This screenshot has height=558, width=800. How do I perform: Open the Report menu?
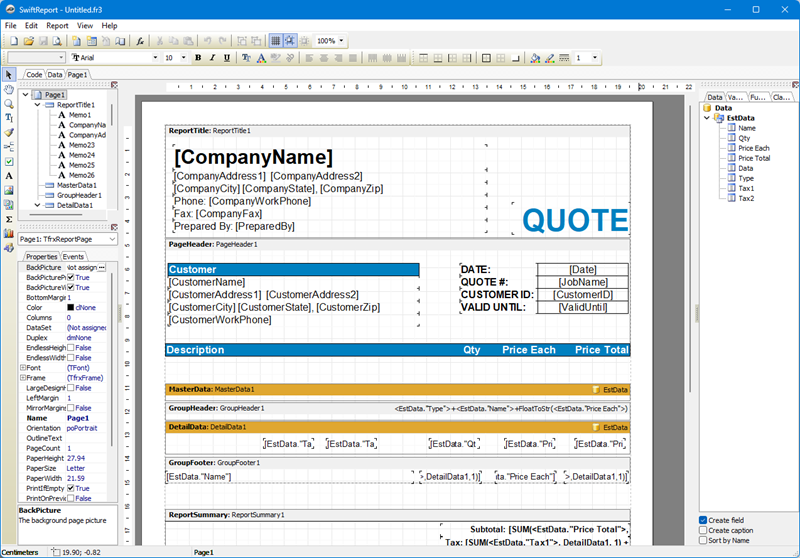click(57, 26)
